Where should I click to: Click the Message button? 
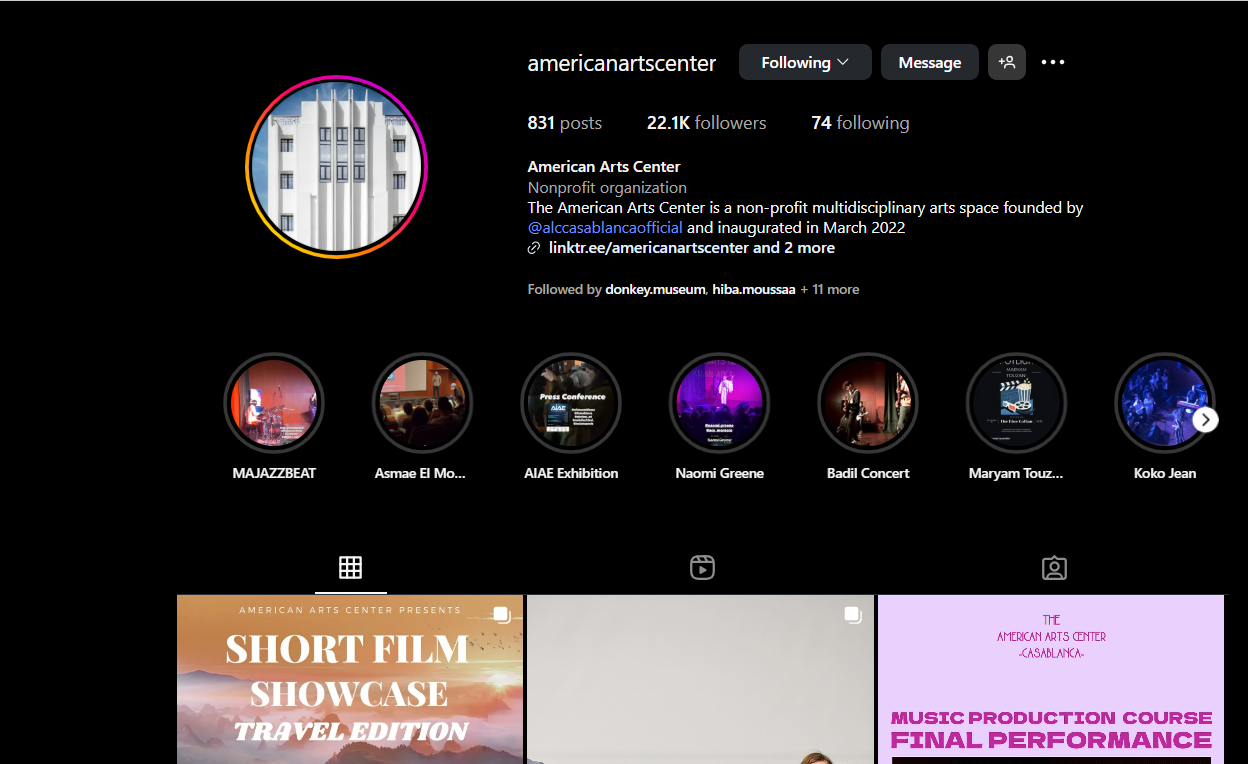929,62
